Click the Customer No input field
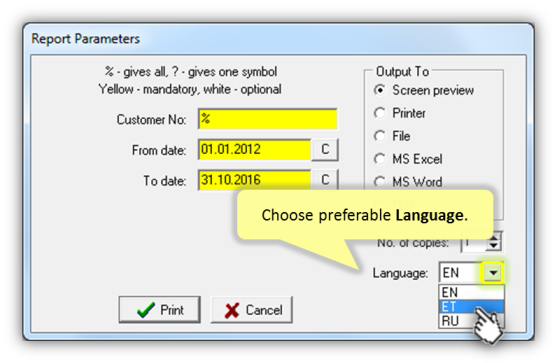The width and height of the screenshot is (557, 363). (267, 119)
